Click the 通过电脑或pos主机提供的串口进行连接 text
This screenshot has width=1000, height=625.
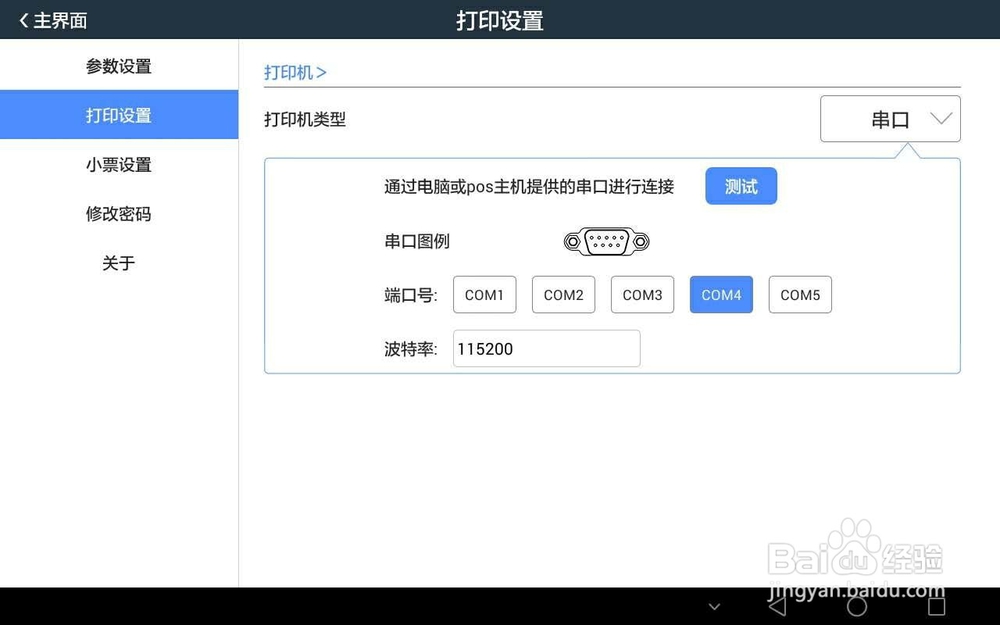(x=529, y=186)
